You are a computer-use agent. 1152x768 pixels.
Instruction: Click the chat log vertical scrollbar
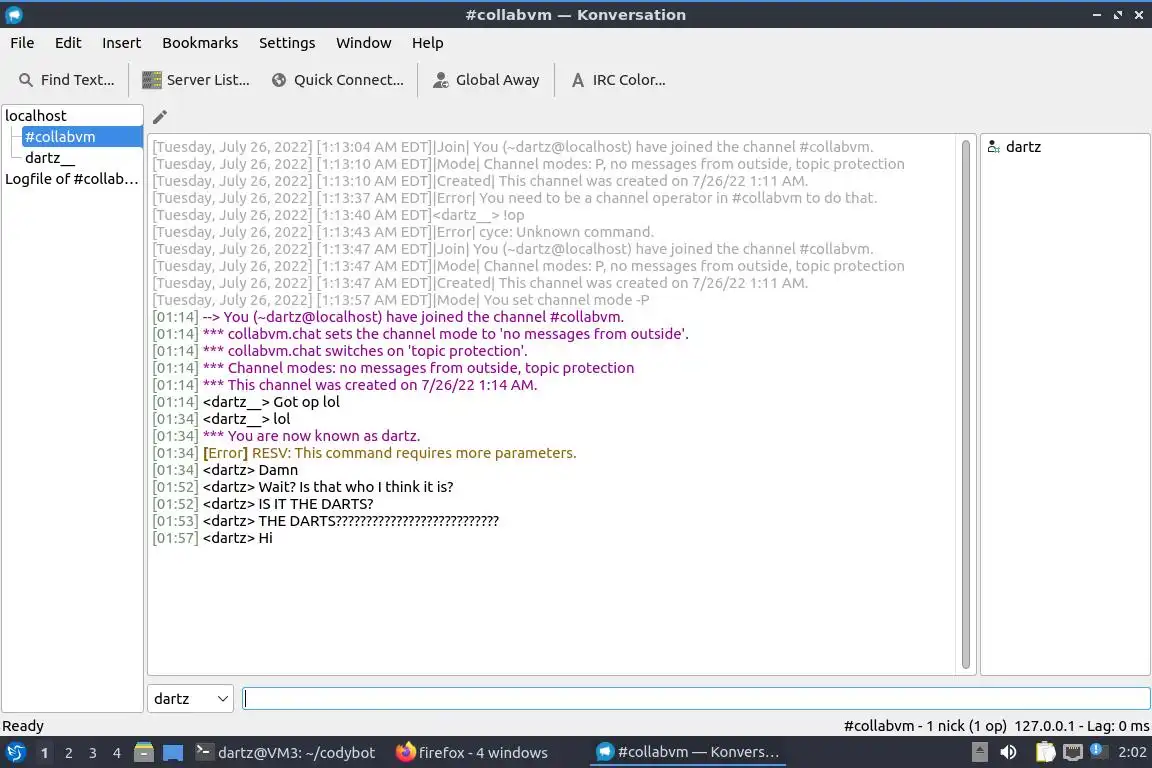coord(965,404)
